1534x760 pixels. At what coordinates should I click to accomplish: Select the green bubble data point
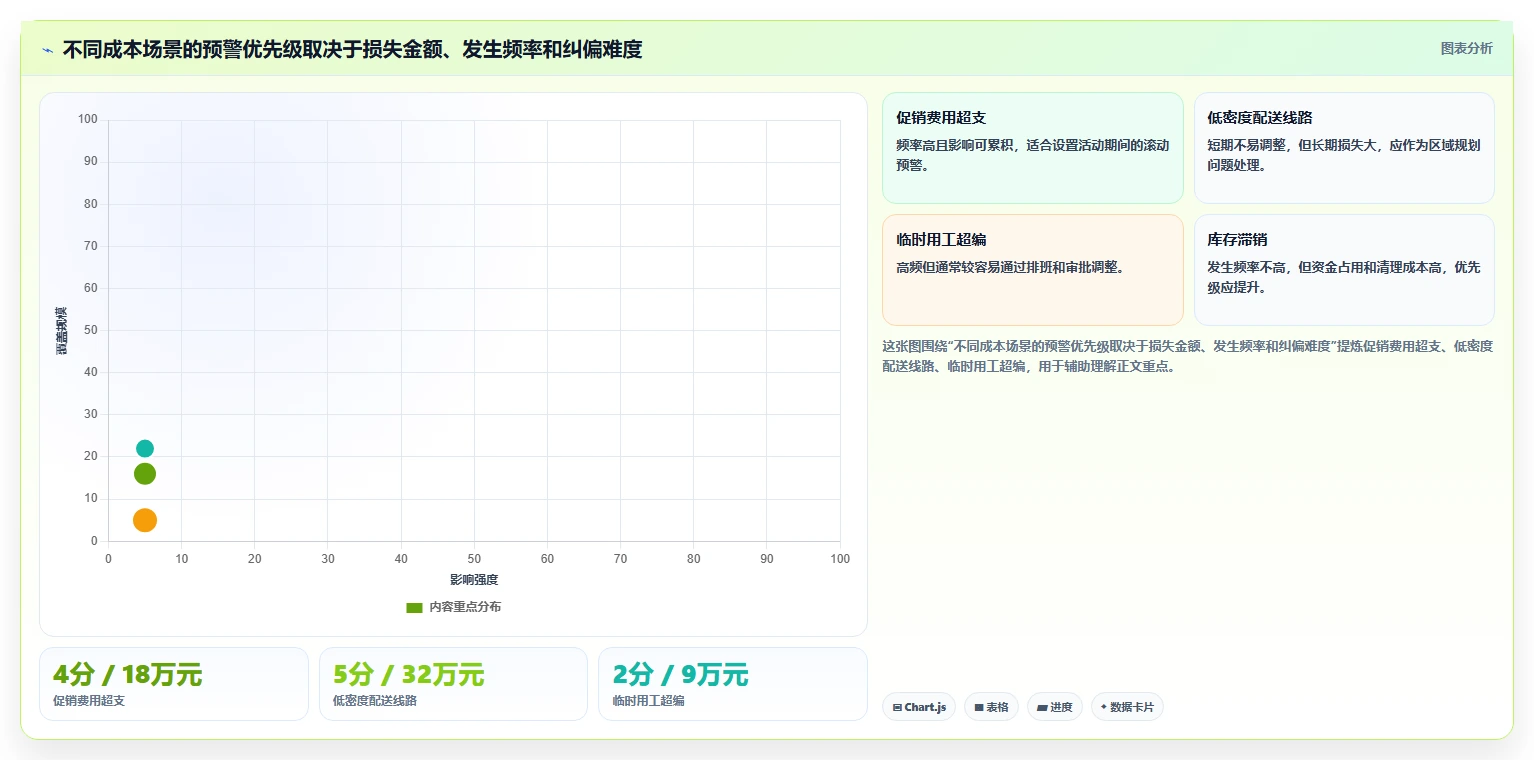[x=145, y=474]
